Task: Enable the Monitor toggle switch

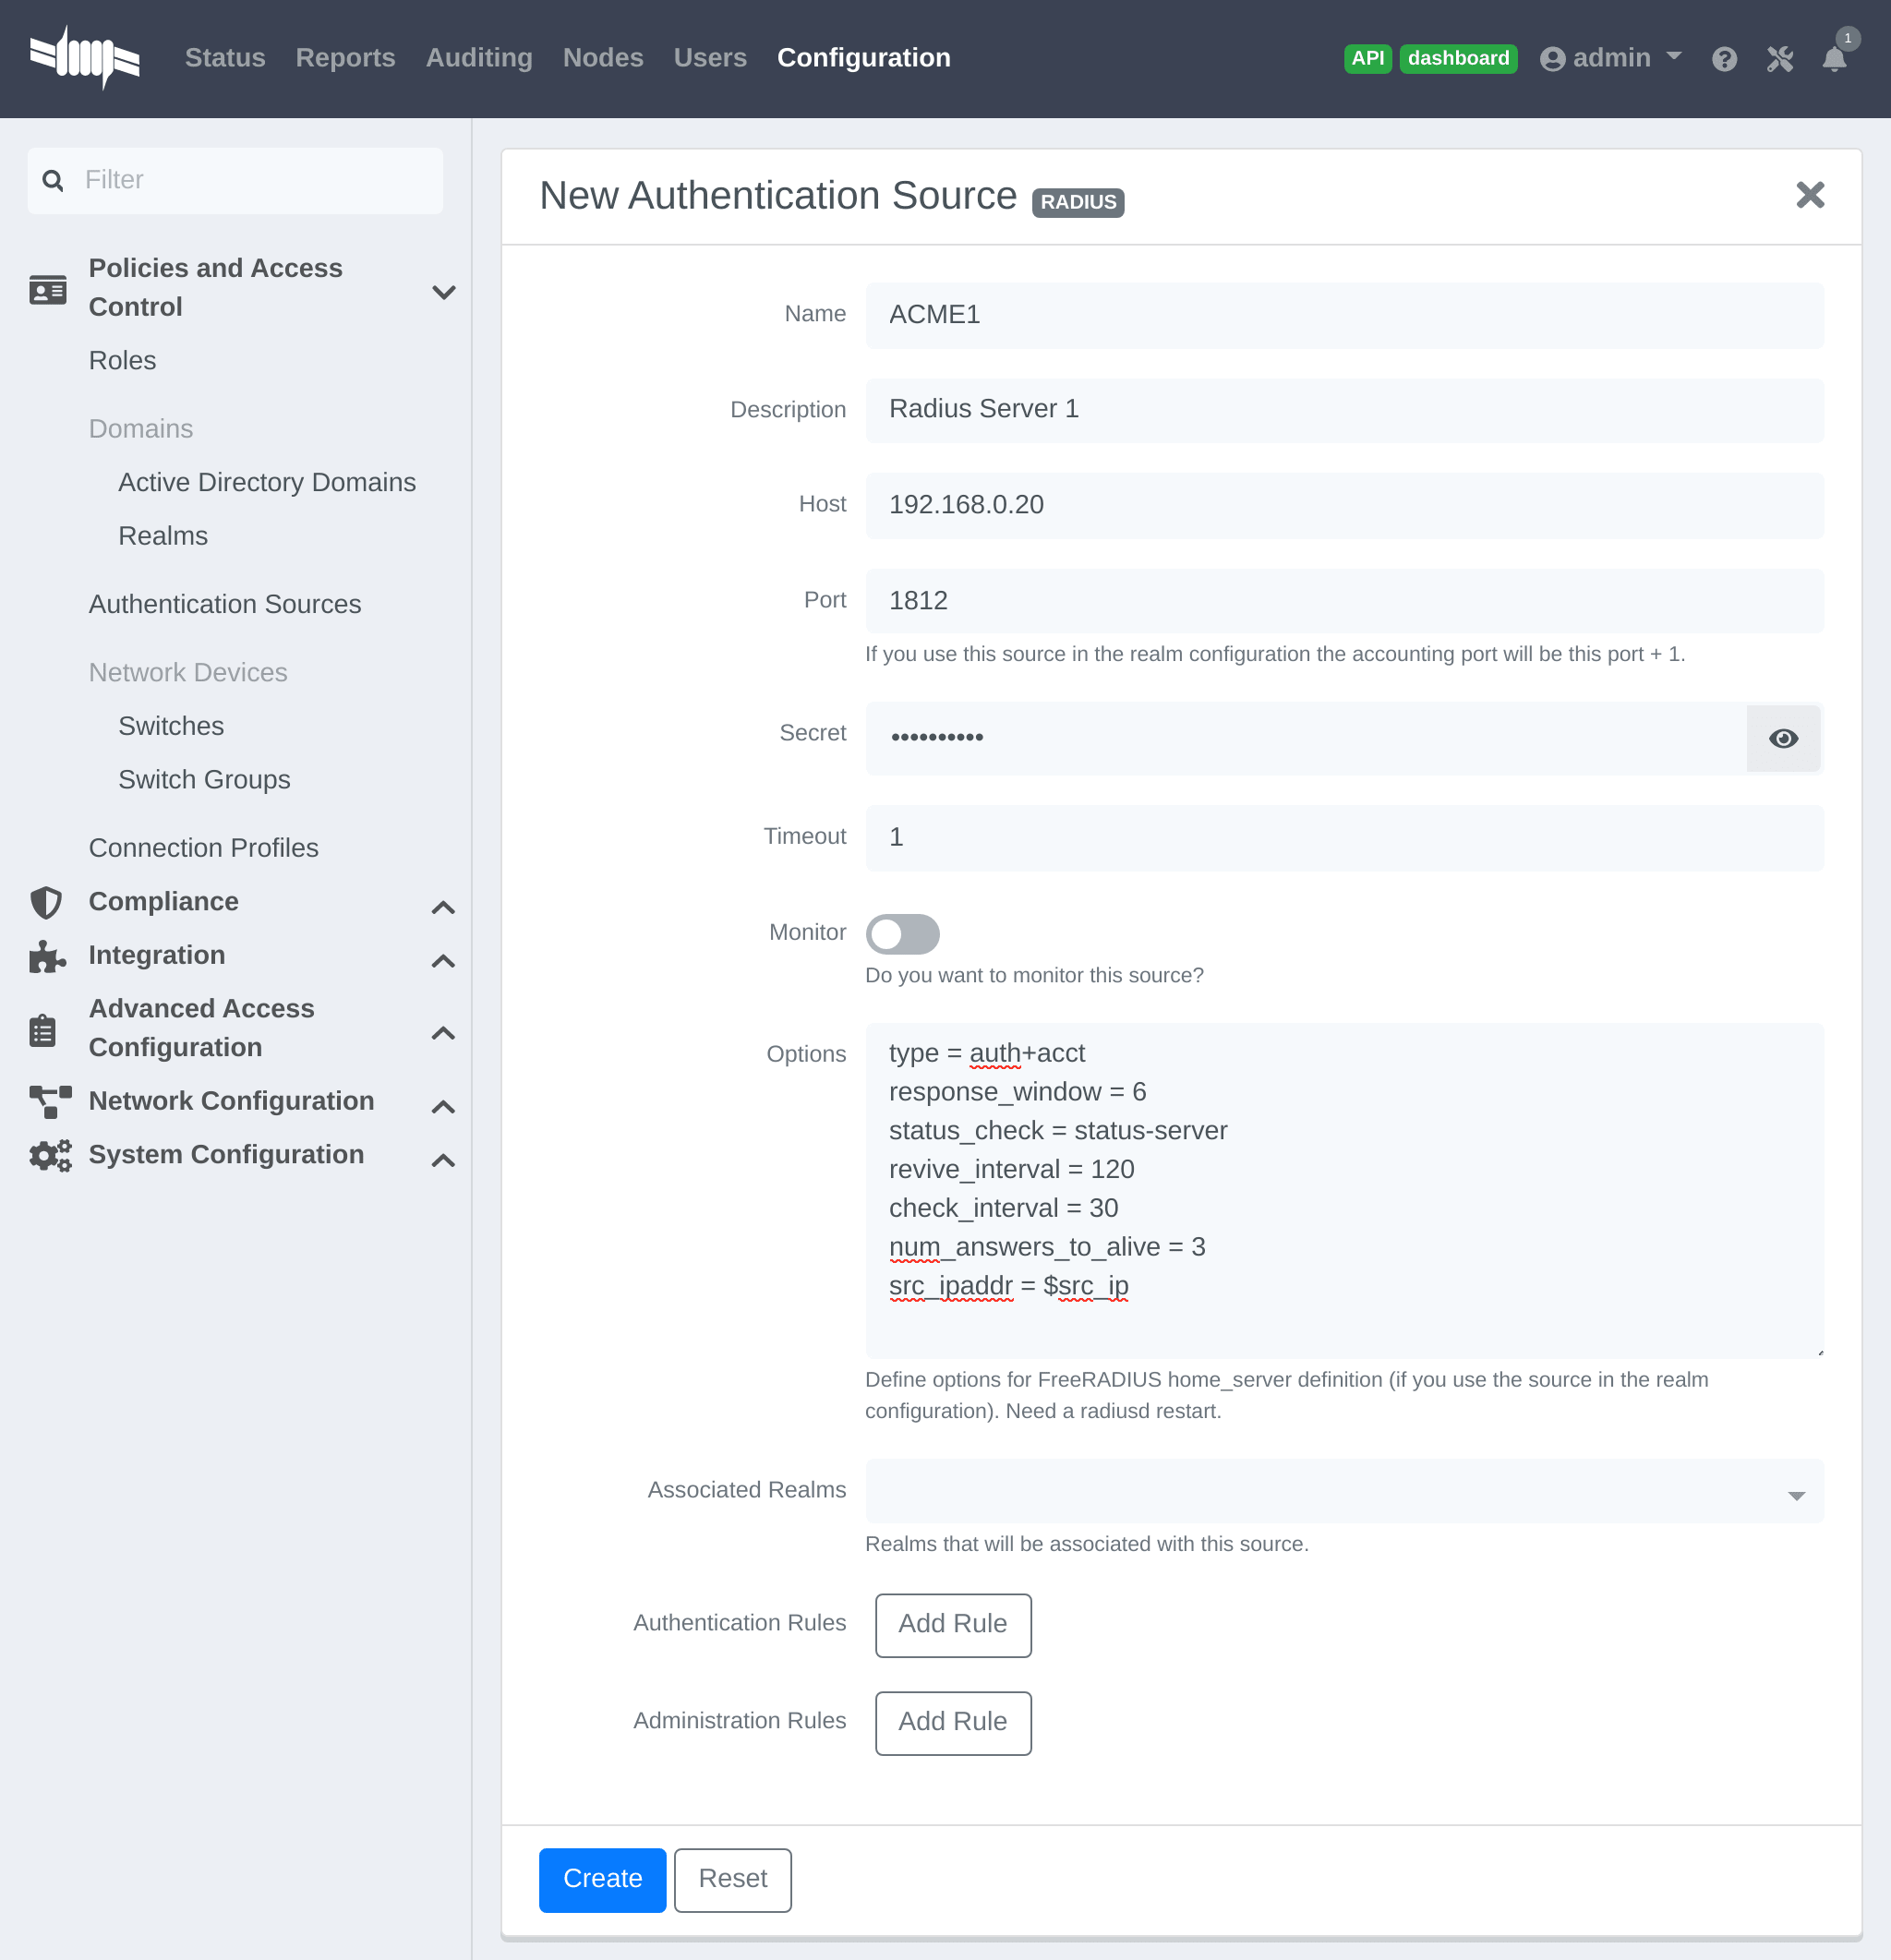Action: (902, 934)
